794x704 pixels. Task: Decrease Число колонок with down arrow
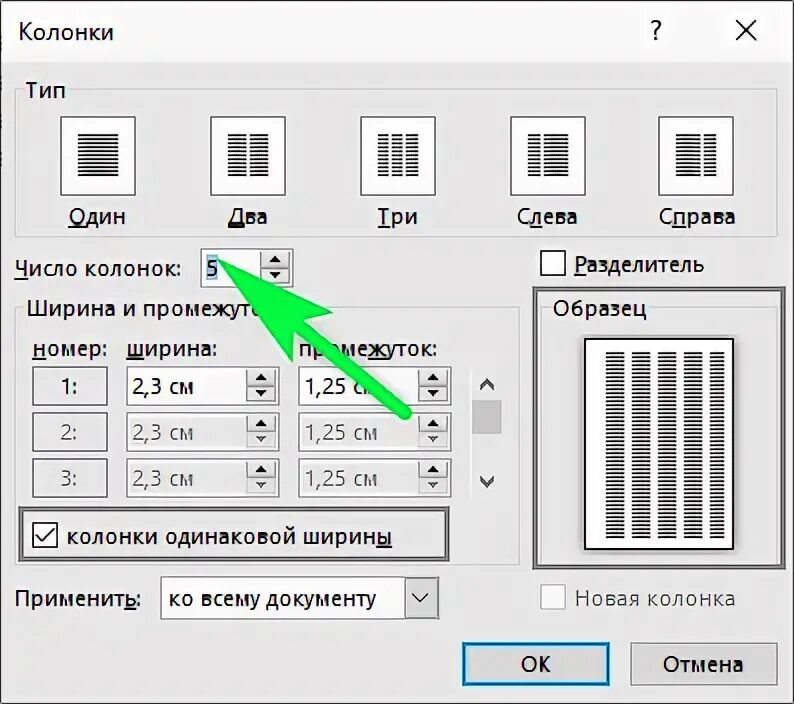coord(275,276)
